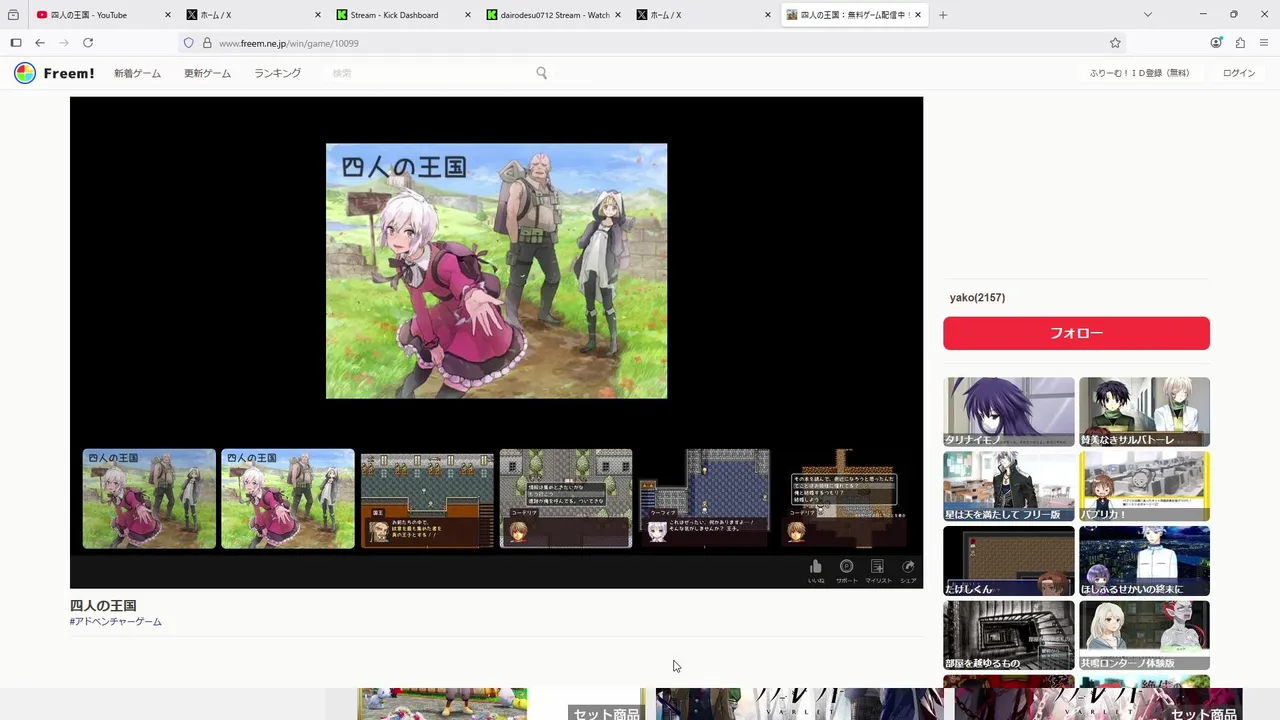Open the ランキング menu item
This screenshot has width=1280, height=720.
tap(277, 73)
